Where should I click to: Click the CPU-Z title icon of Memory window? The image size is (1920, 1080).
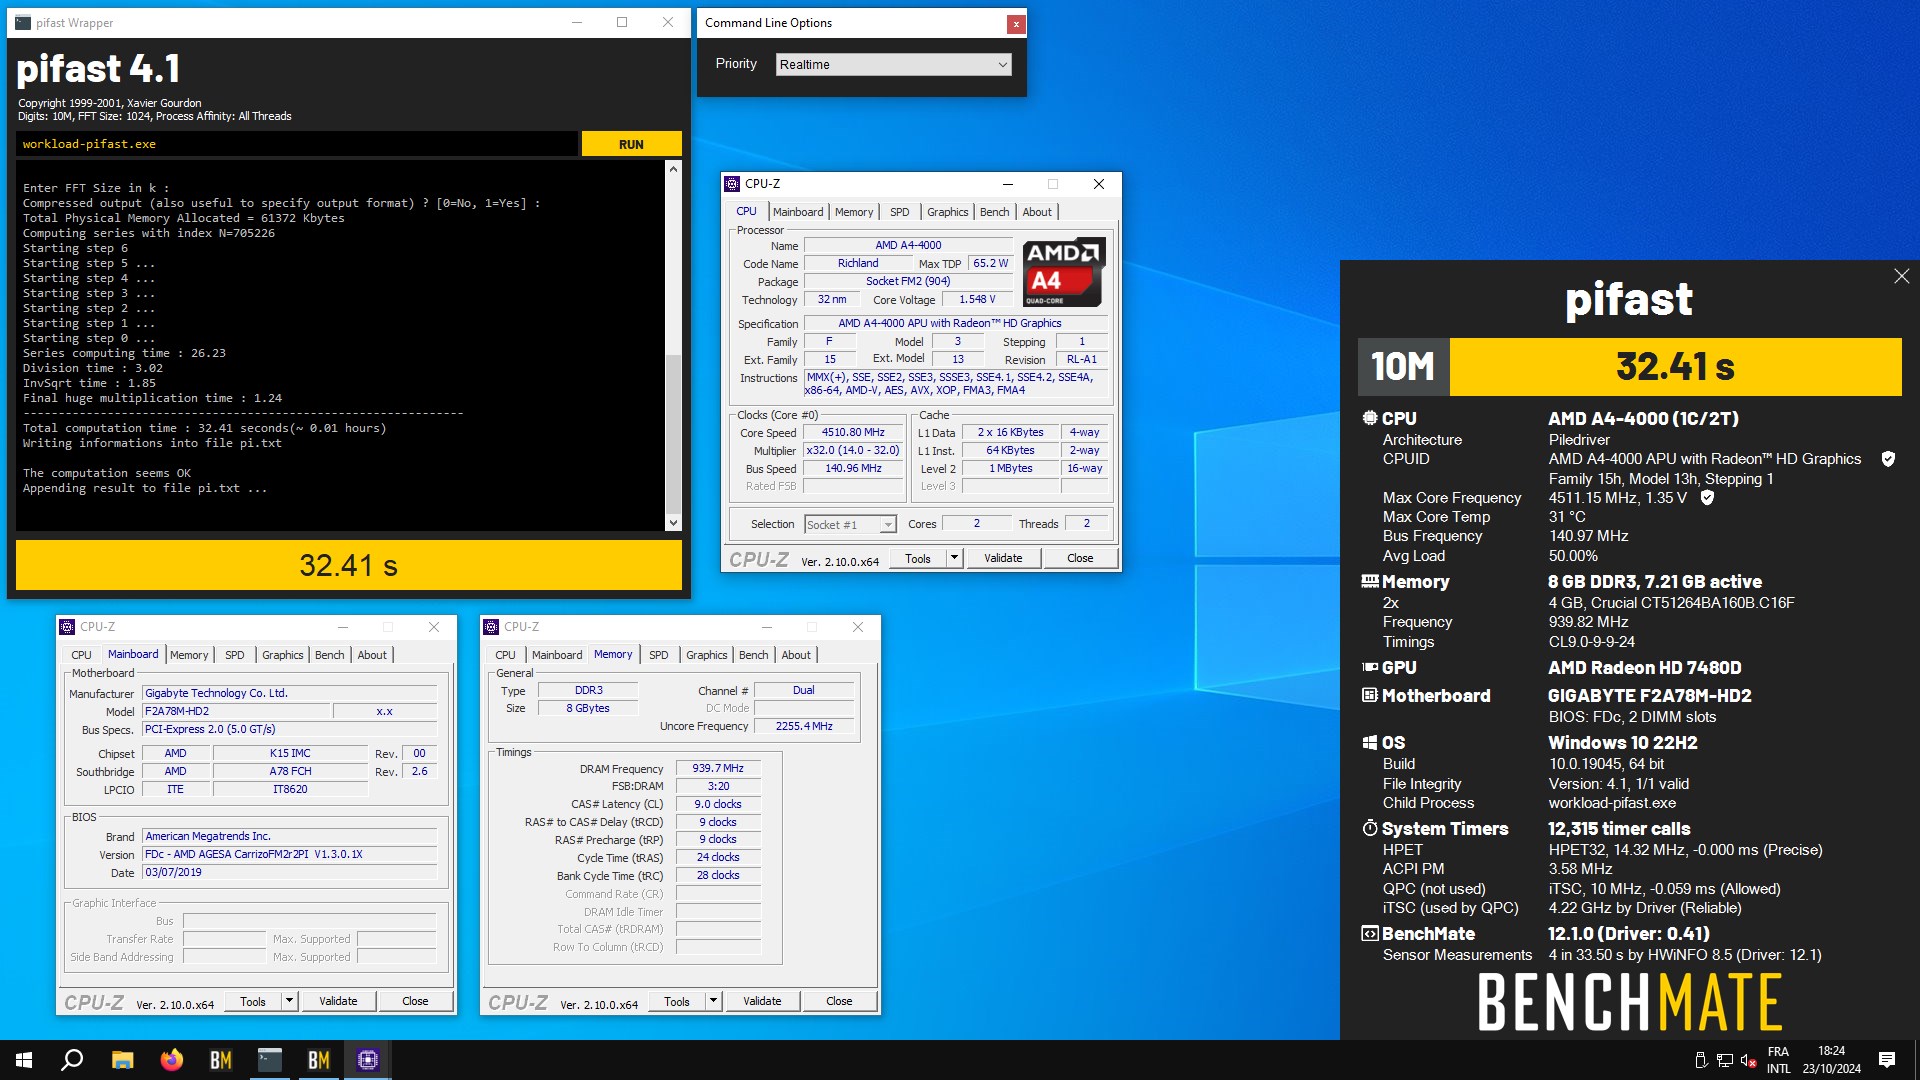click(491, 627)
